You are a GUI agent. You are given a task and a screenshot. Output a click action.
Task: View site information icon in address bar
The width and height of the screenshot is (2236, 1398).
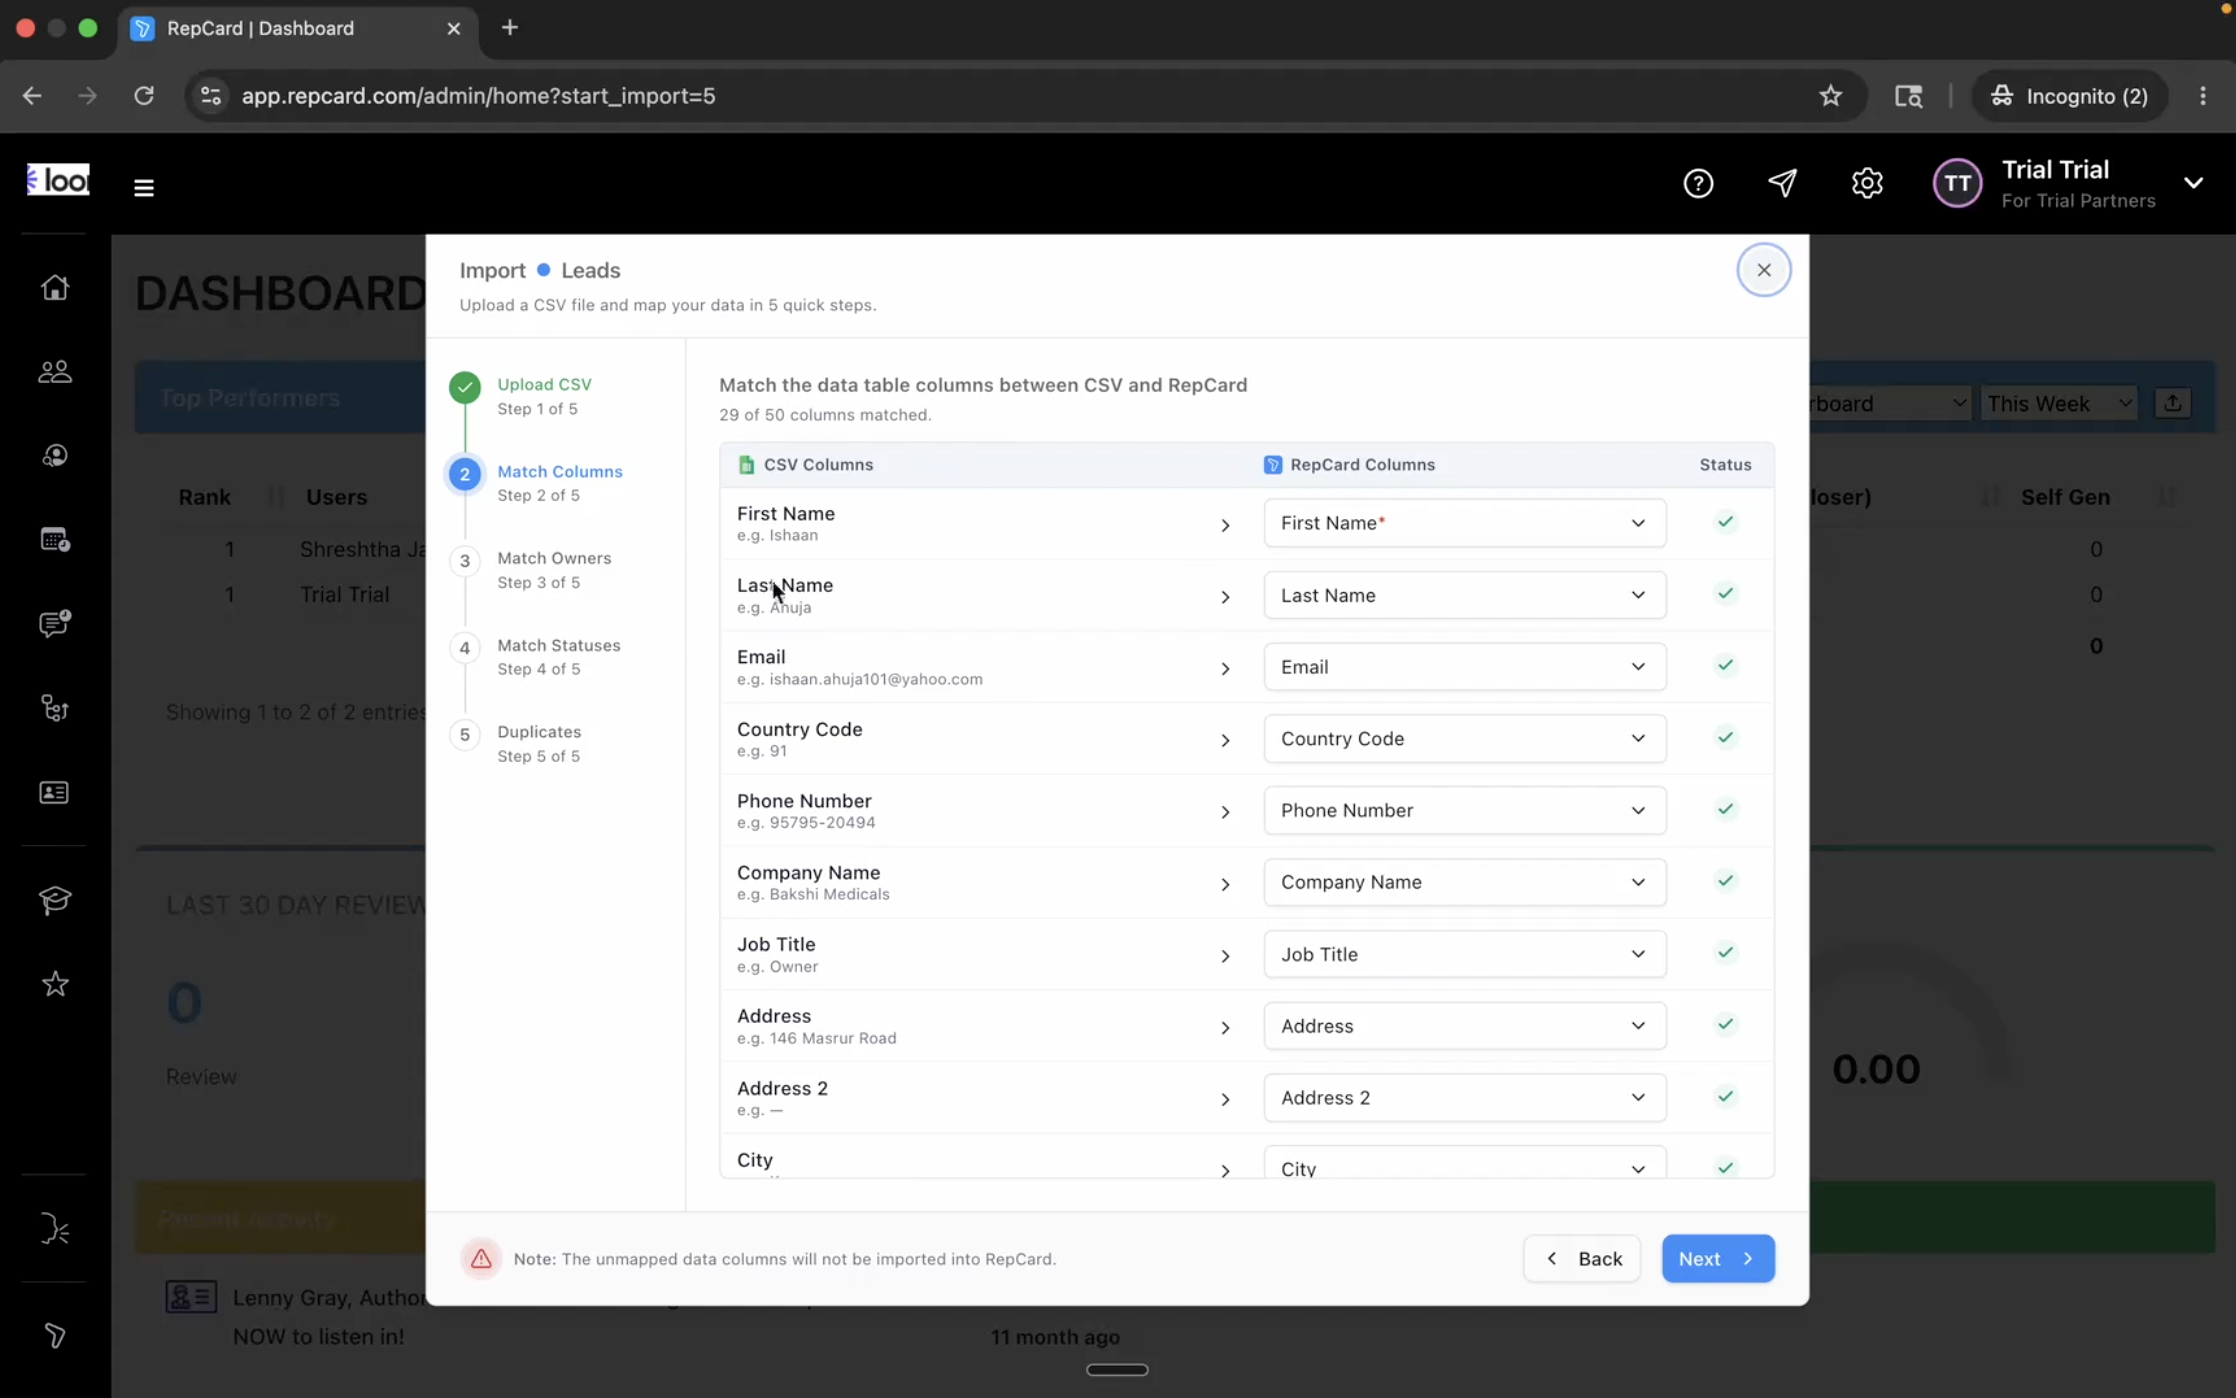coord(210,96)
